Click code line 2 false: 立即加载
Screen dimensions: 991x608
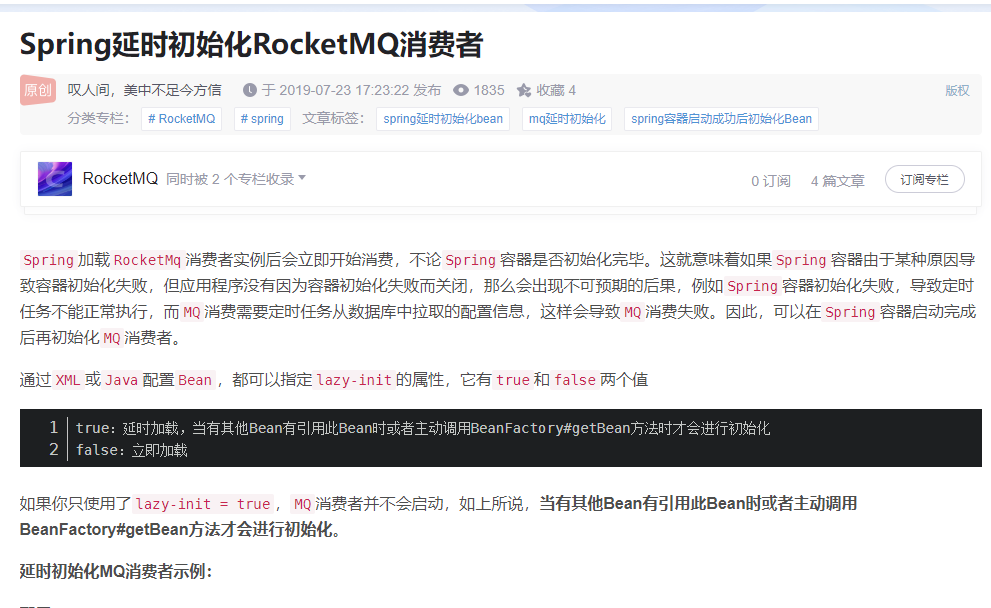coord(131,450)
